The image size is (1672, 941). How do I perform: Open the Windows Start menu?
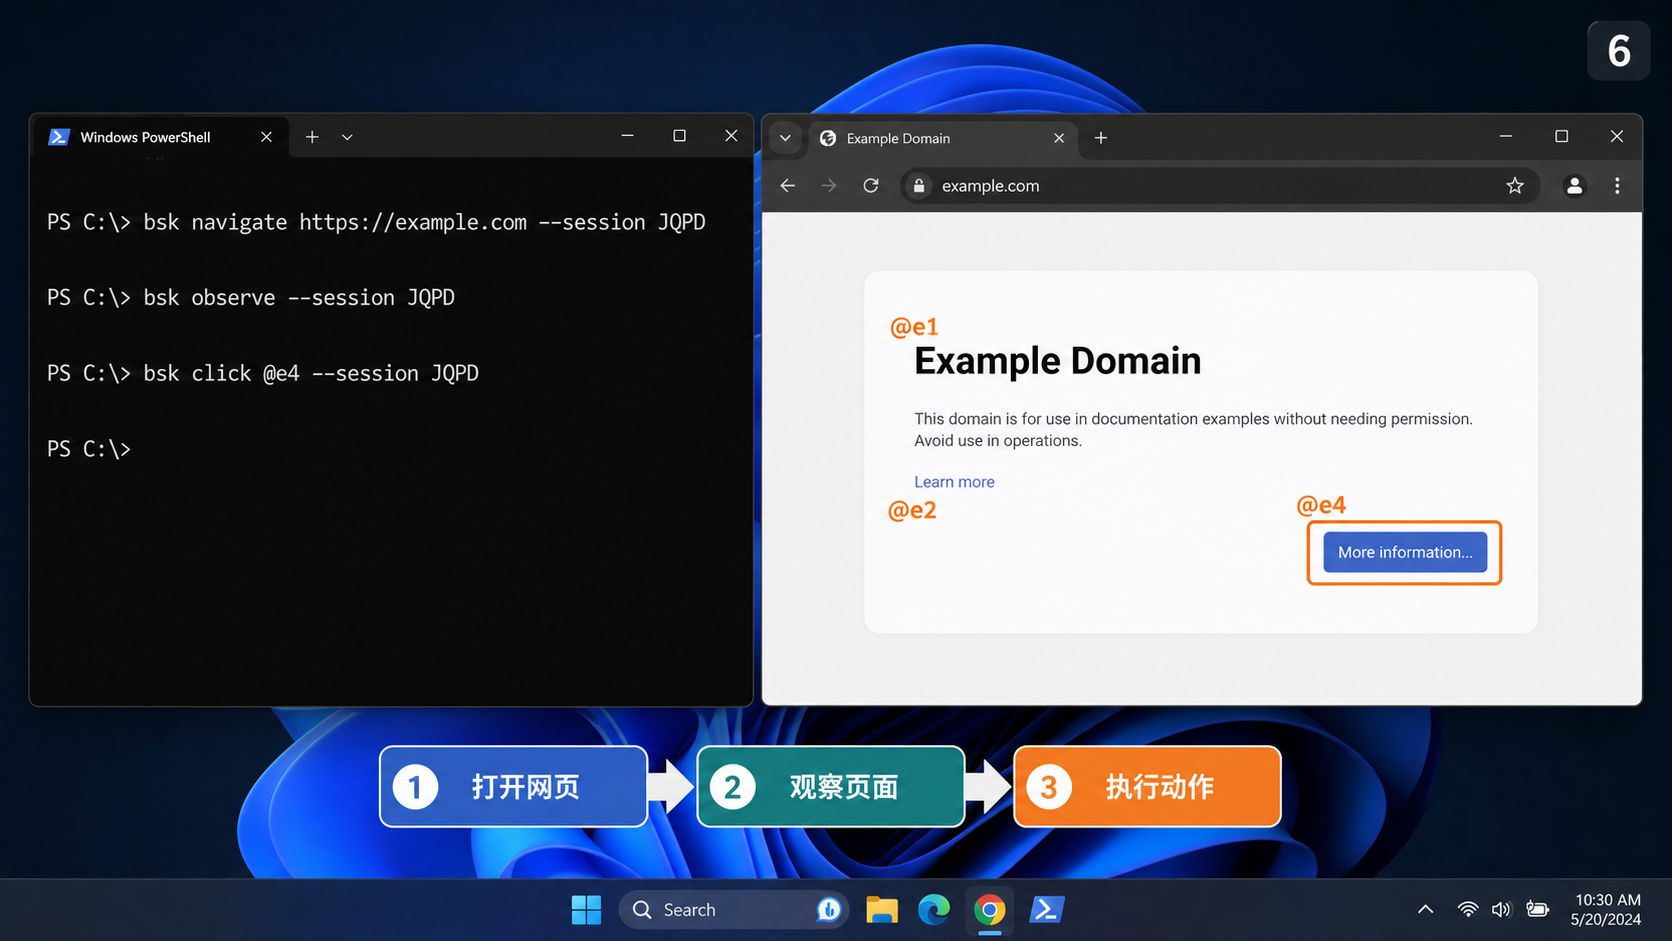click(586, 910)
